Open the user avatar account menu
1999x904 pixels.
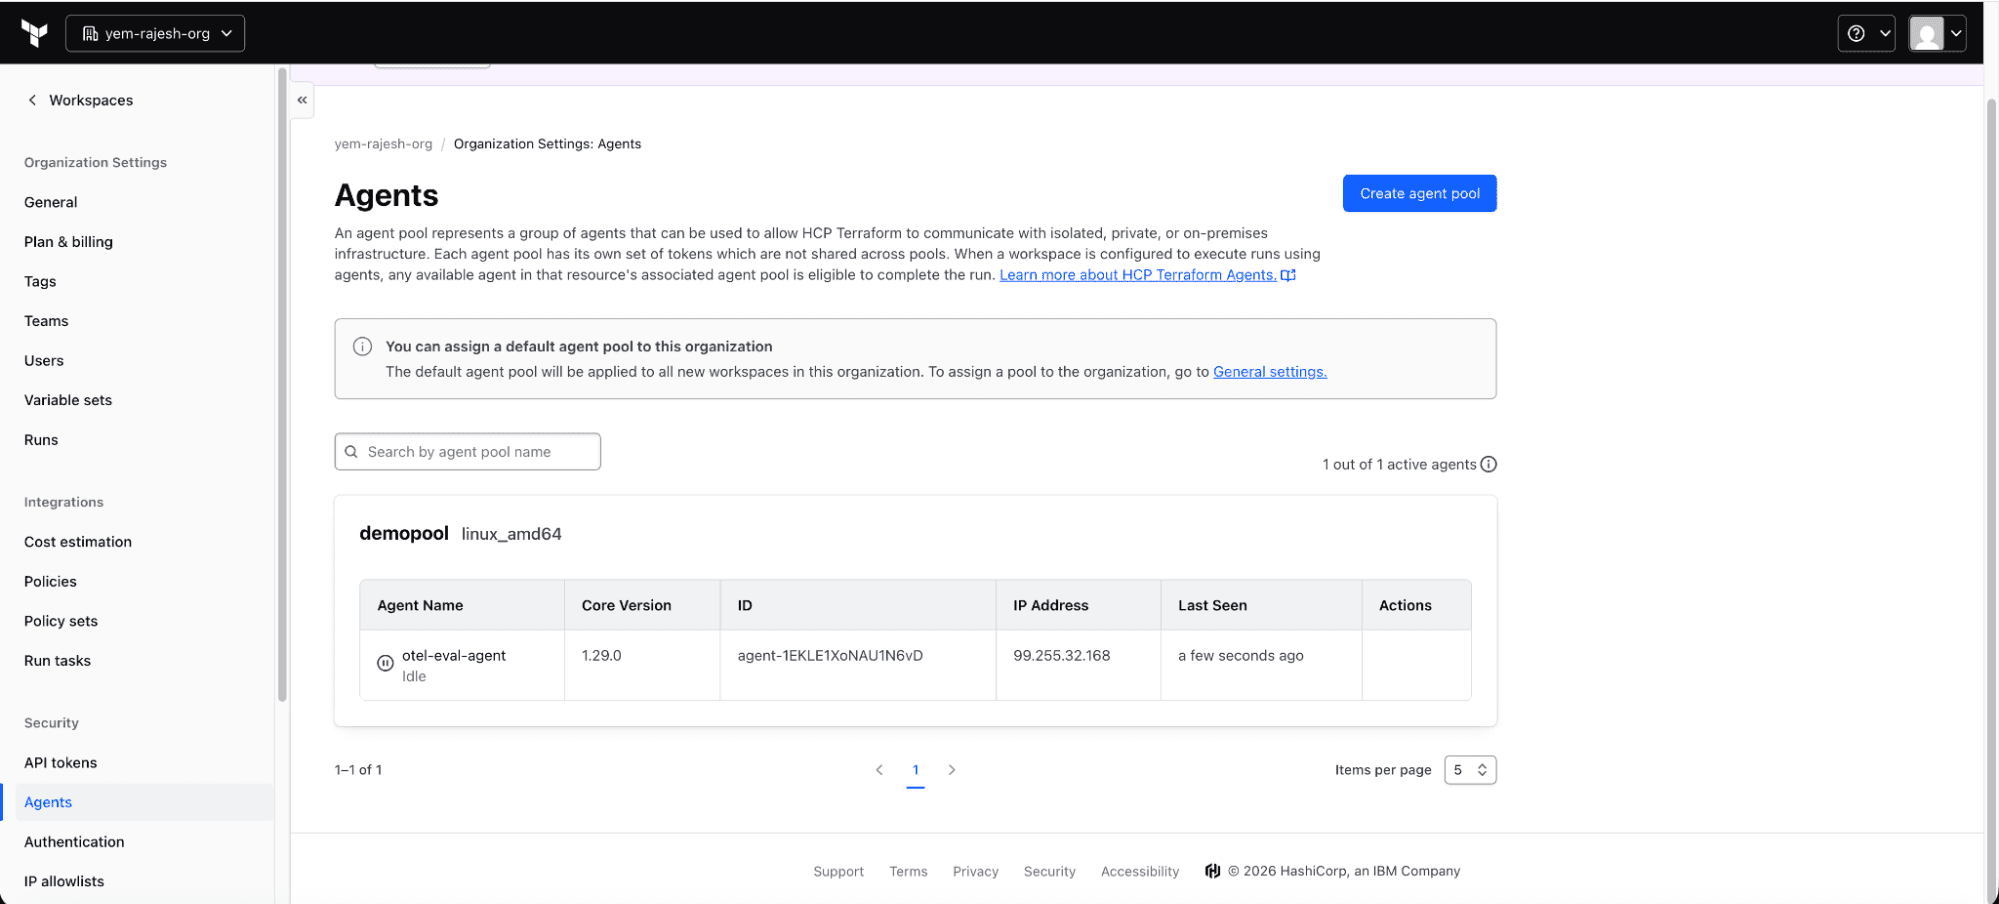coord(1937,33)
